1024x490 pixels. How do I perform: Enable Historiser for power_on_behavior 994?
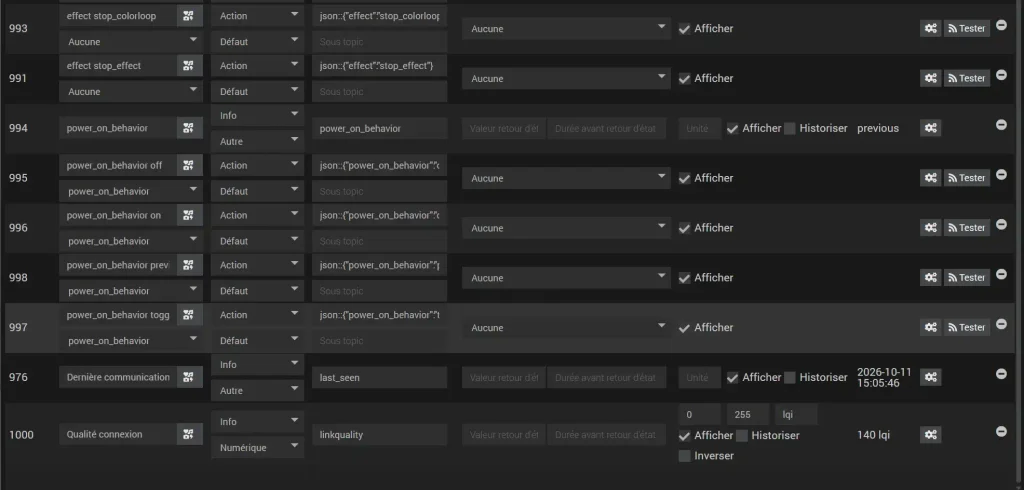pos(790,129)
